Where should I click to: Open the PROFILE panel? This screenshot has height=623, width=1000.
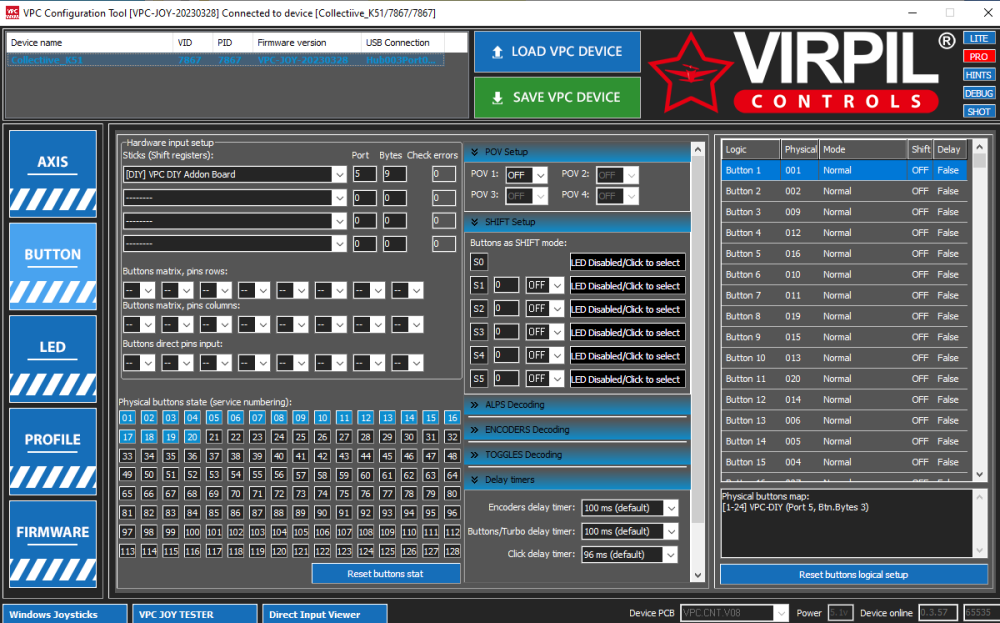52,439
